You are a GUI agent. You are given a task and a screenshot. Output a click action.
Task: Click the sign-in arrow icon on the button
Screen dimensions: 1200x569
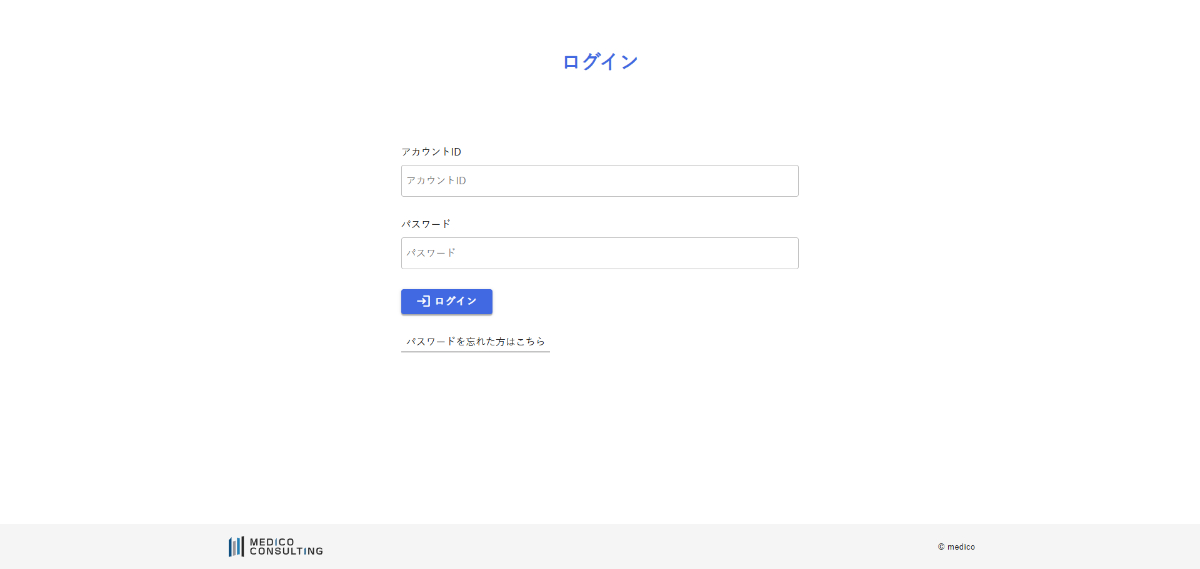pos(423,301)
